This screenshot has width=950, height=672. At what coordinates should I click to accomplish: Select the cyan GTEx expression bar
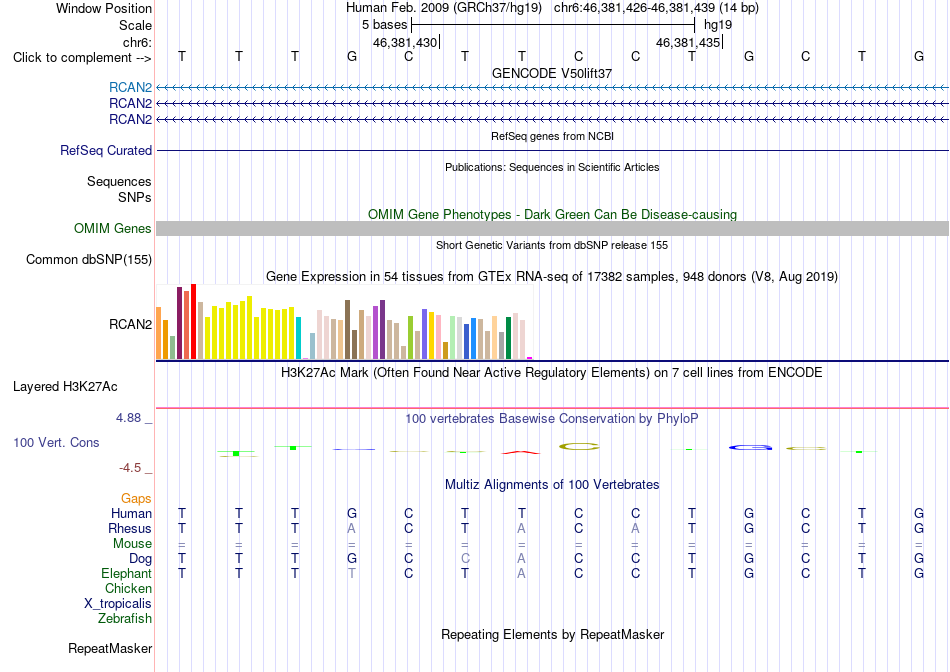[299, 338]
